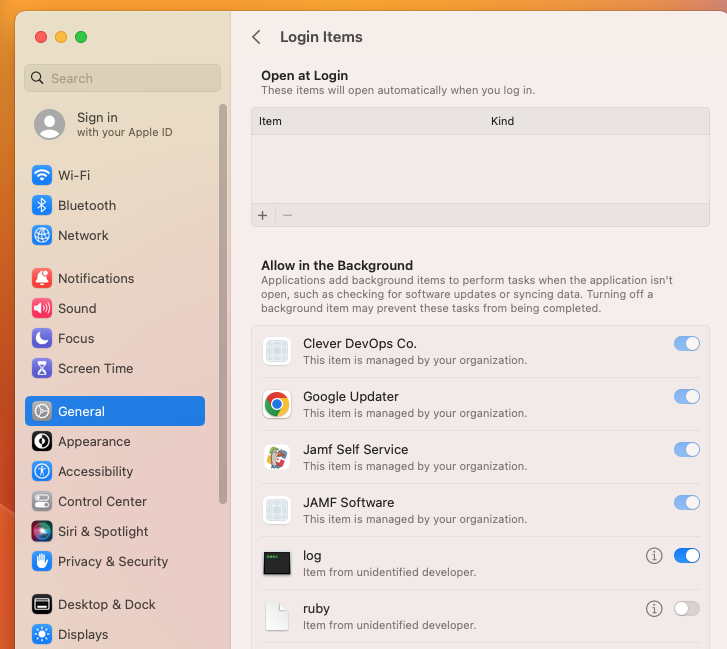
Task: Click Privacy & Security hand icon
Action: point(42,561)
